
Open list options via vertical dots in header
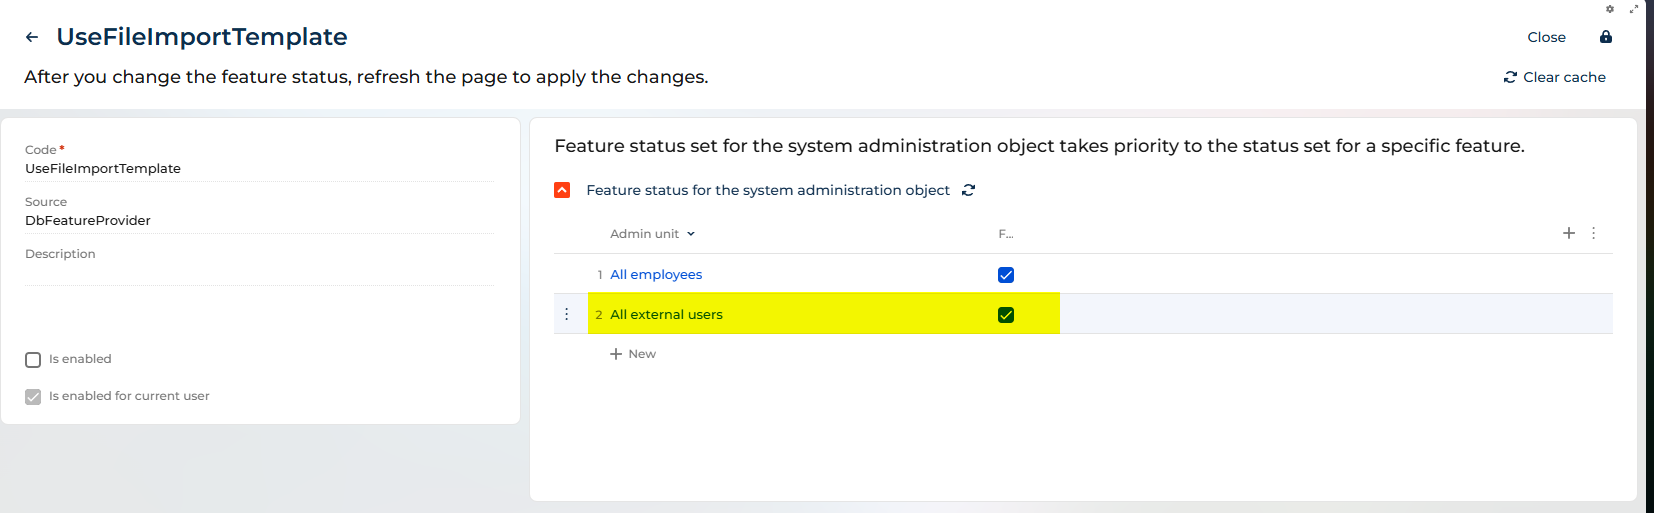[1594, 233]
